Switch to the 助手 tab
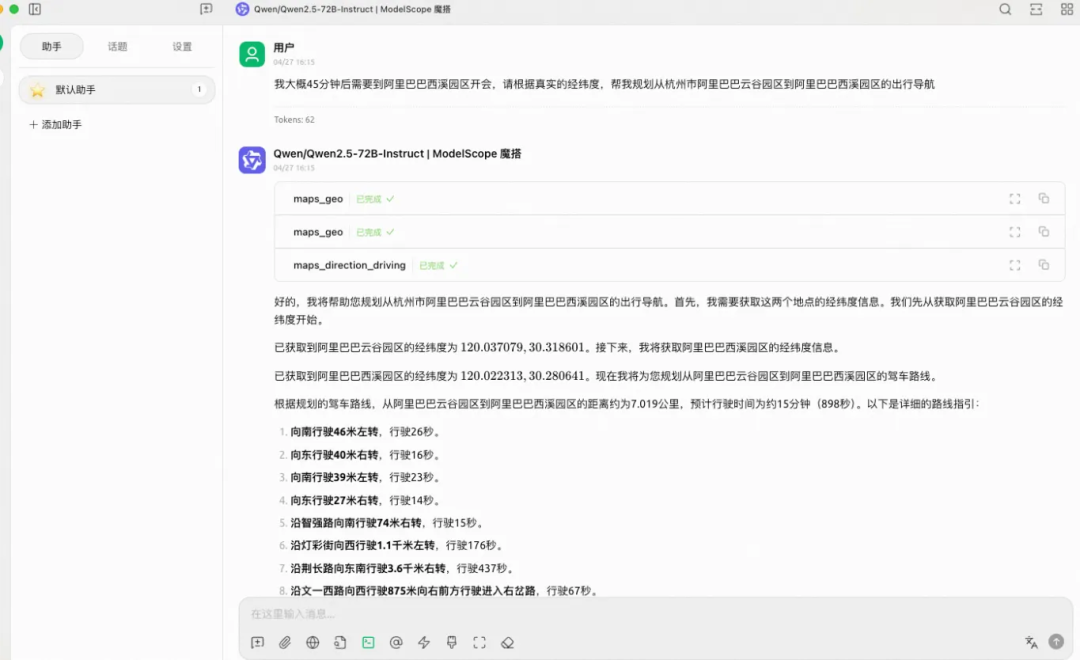Screen dimensions: 1080x660 click(52, 46)
